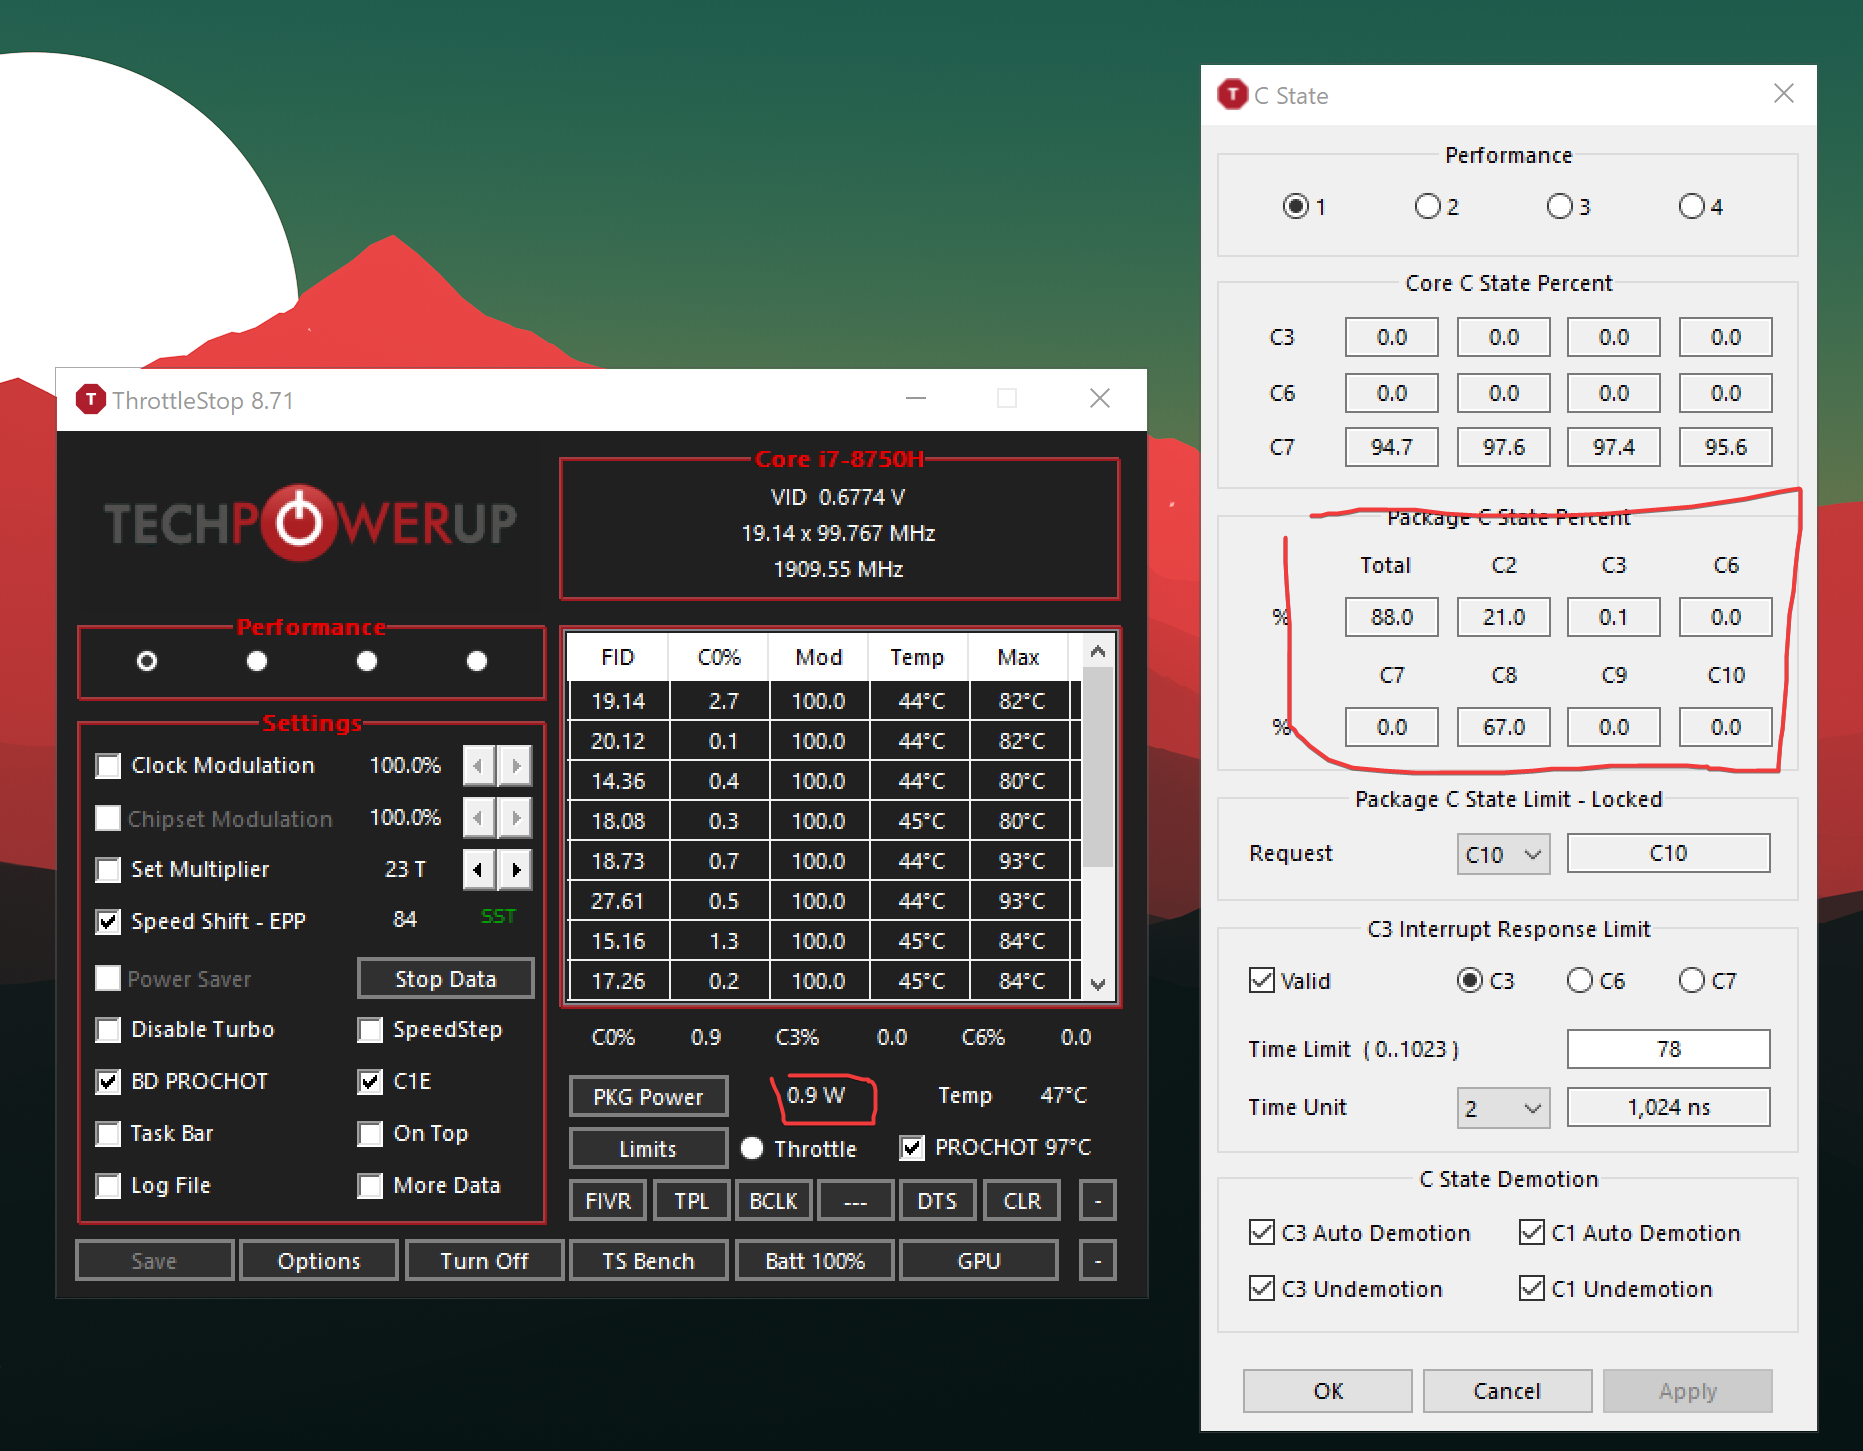Screen dimensions: 1863x1451
Task: Enable the More Data checkbox
Action: point(370,1186)
